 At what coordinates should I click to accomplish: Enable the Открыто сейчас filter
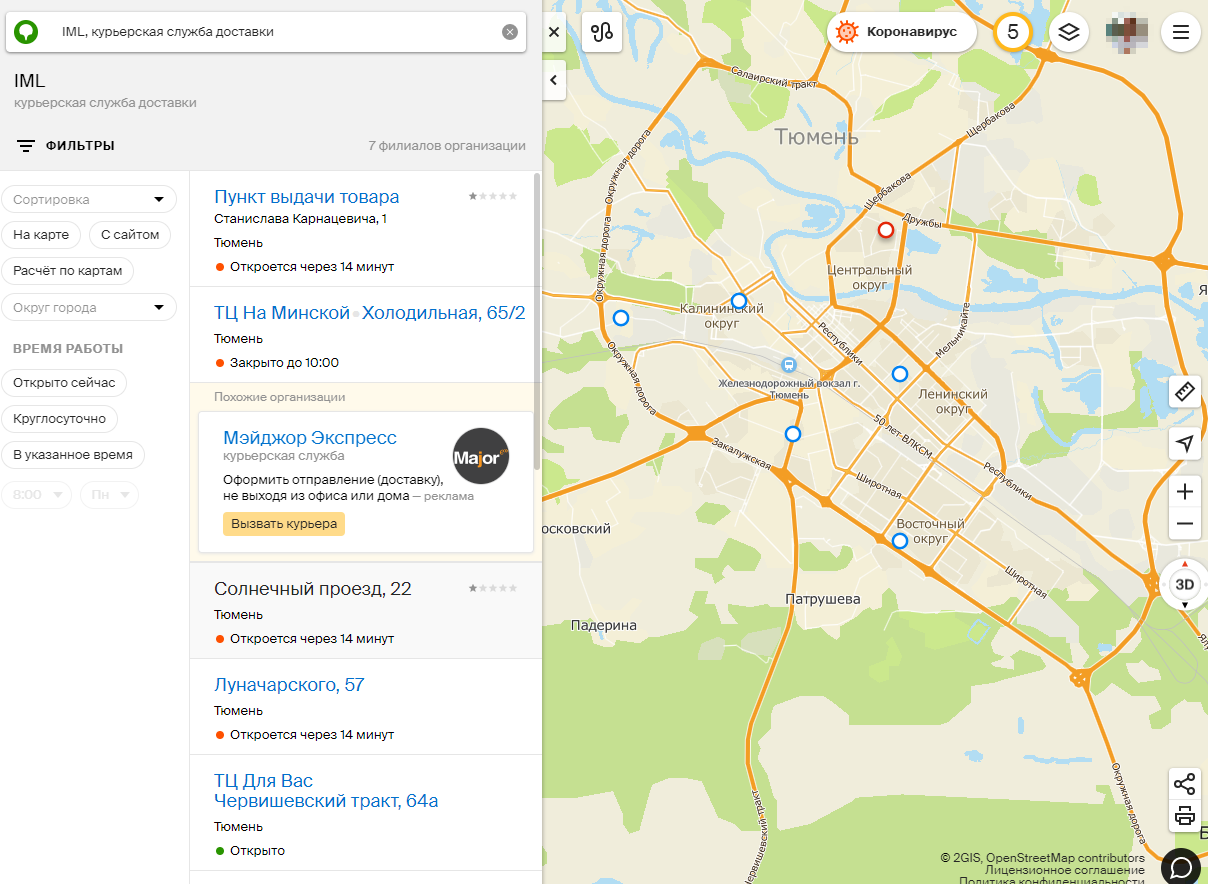pos(64,383)
